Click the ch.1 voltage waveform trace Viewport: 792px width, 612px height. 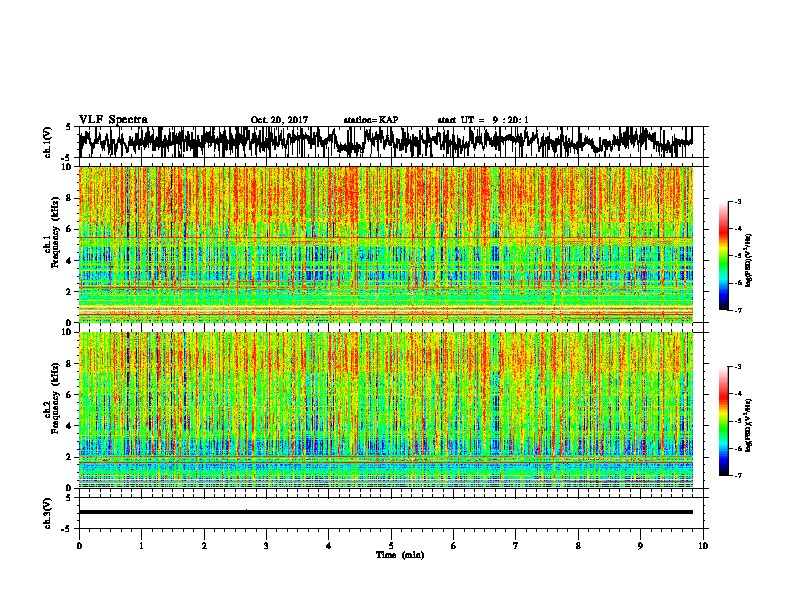[385, 142]
